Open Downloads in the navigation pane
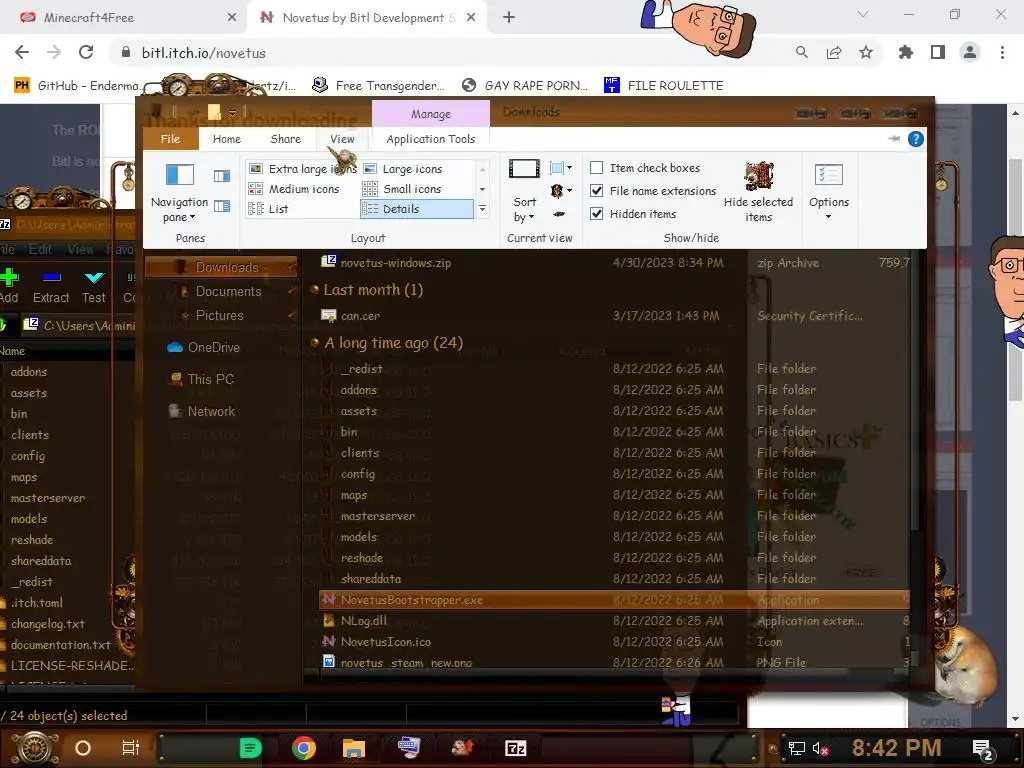This screenshot has width=1024, height=768. (x=221, y=267)
